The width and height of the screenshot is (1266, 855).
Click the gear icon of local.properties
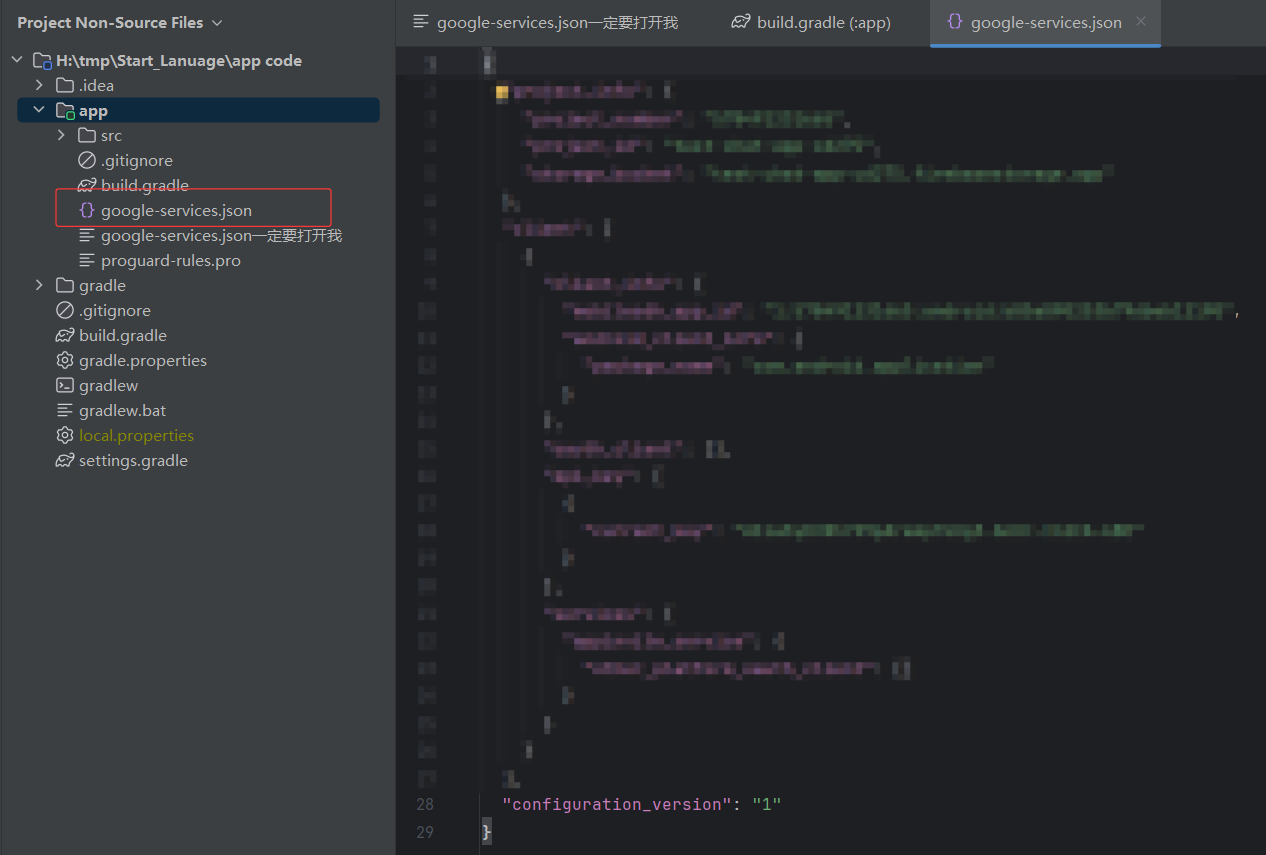(65, 435)
